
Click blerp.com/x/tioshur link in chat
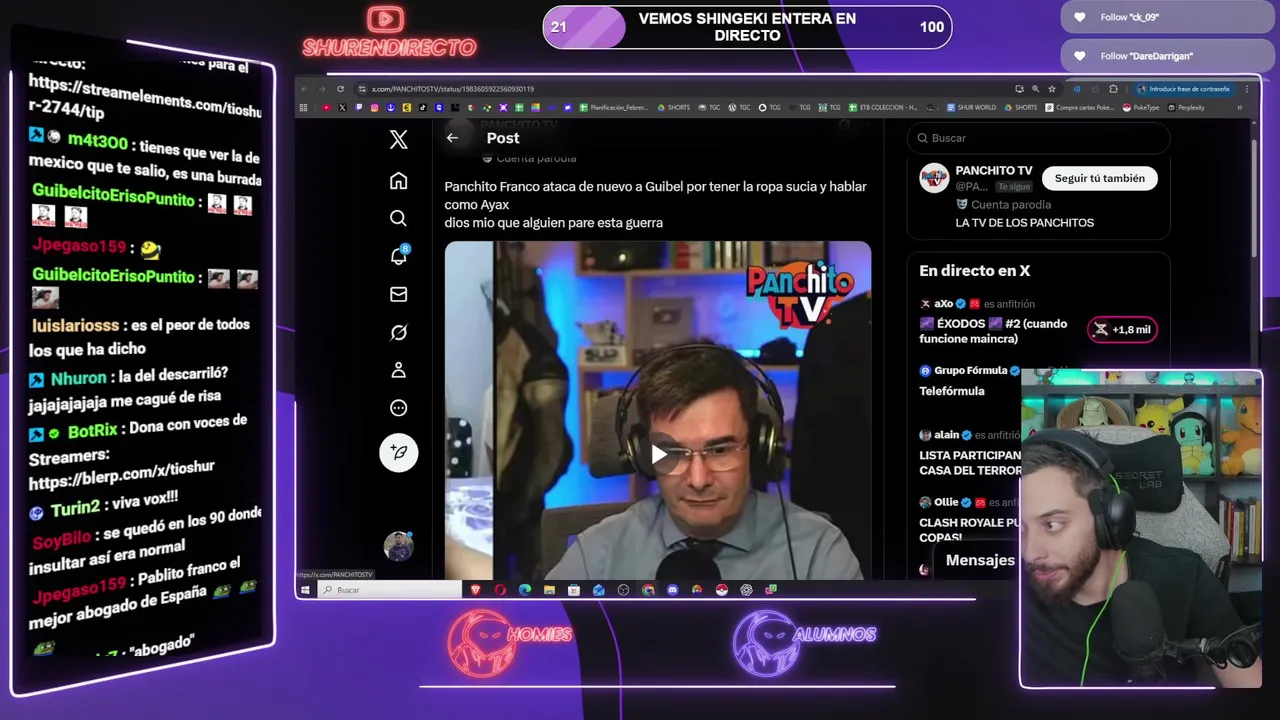(x=122, y=474)
